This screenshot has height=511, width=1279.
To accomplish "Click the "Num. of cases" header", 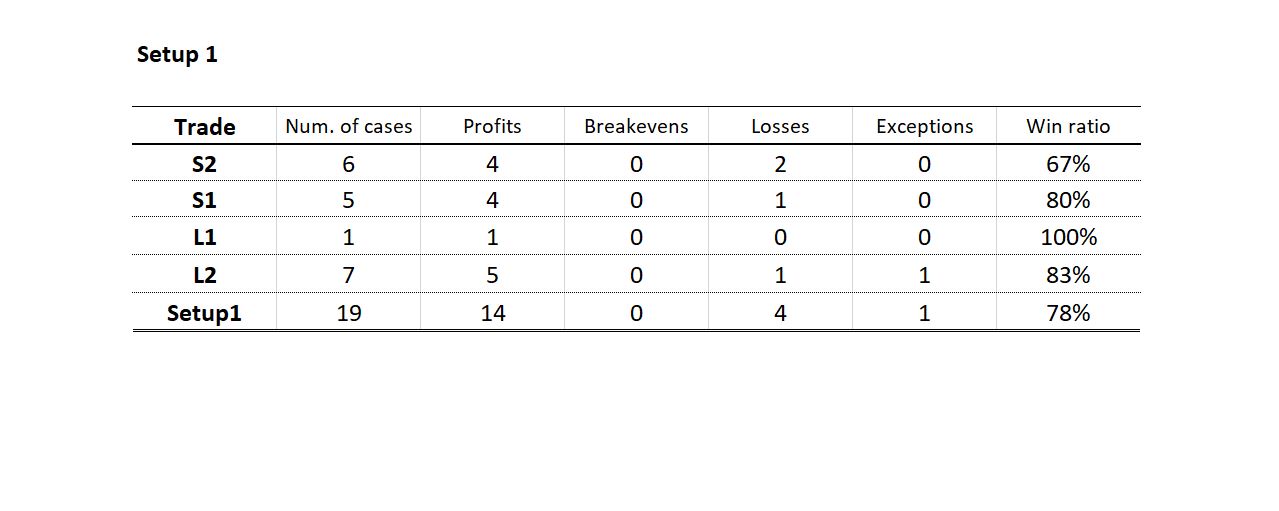I will point(348,127).
